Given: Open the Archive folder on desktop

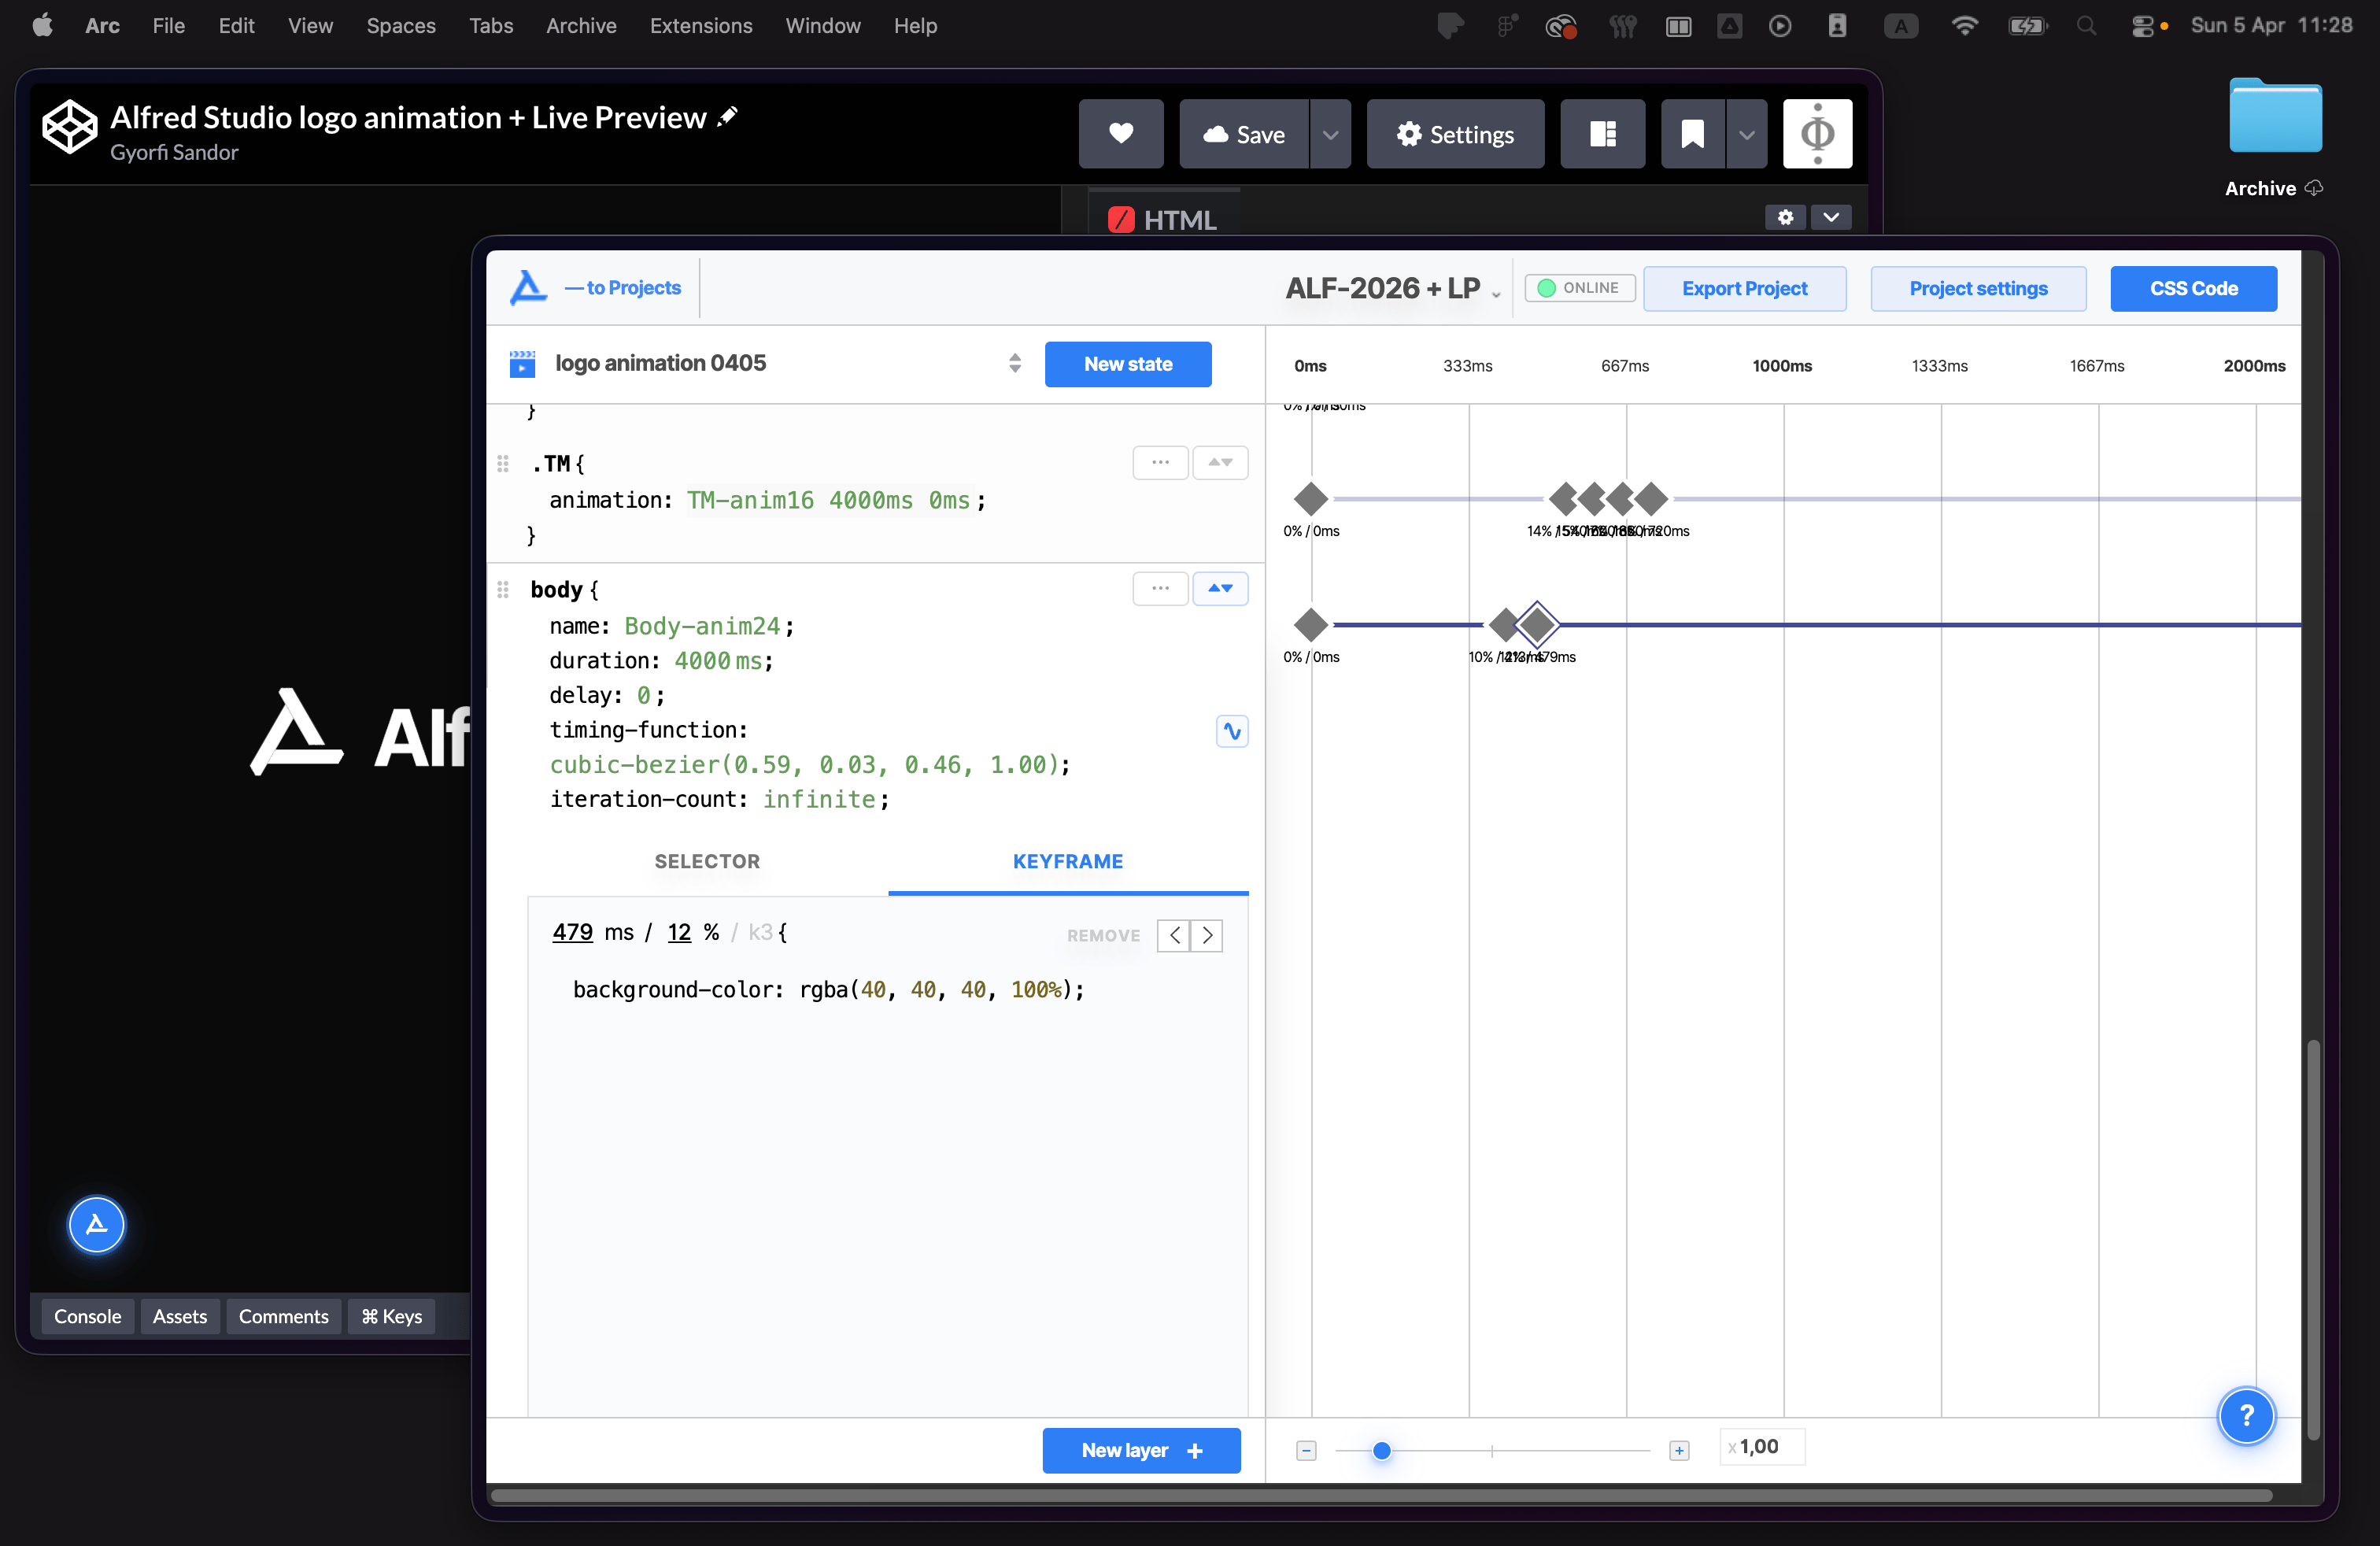Looking at the screenshot, I should tap(2274, 116).
